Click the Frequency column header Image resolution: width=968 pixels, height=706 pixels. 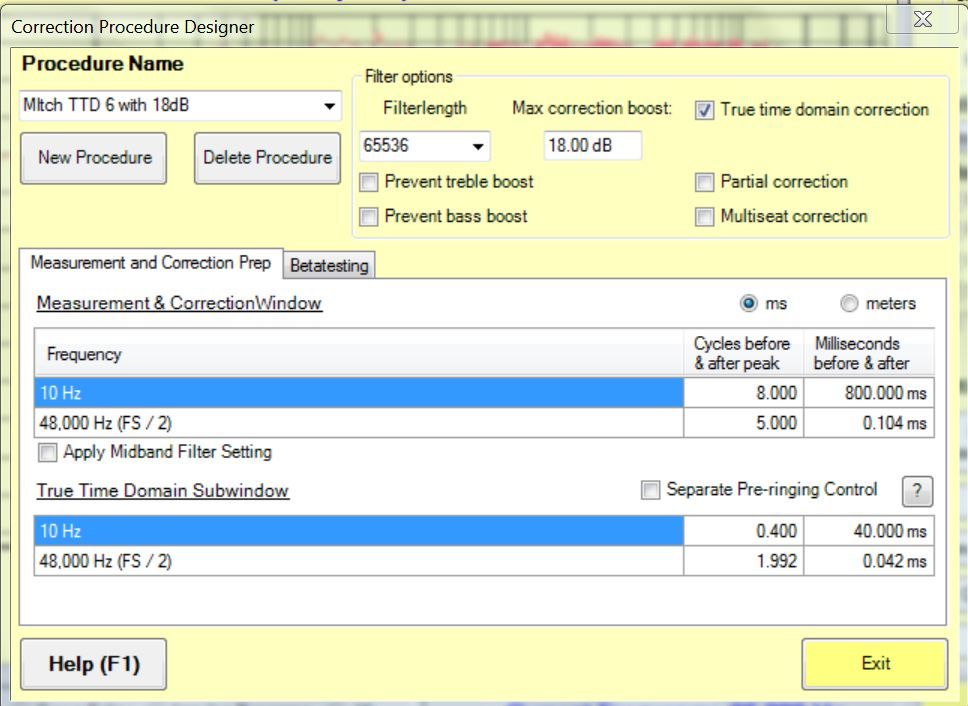click(359, 354)
